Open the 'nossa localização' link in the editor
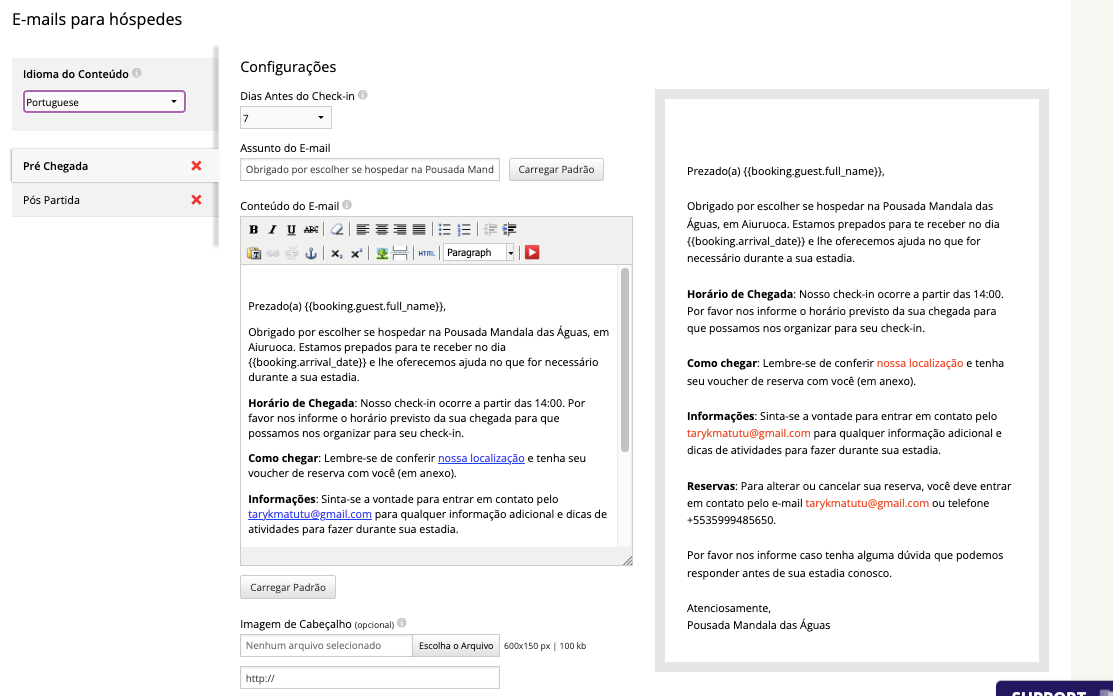Screen dimensions: 1113x696 click(x=481, y=458)
